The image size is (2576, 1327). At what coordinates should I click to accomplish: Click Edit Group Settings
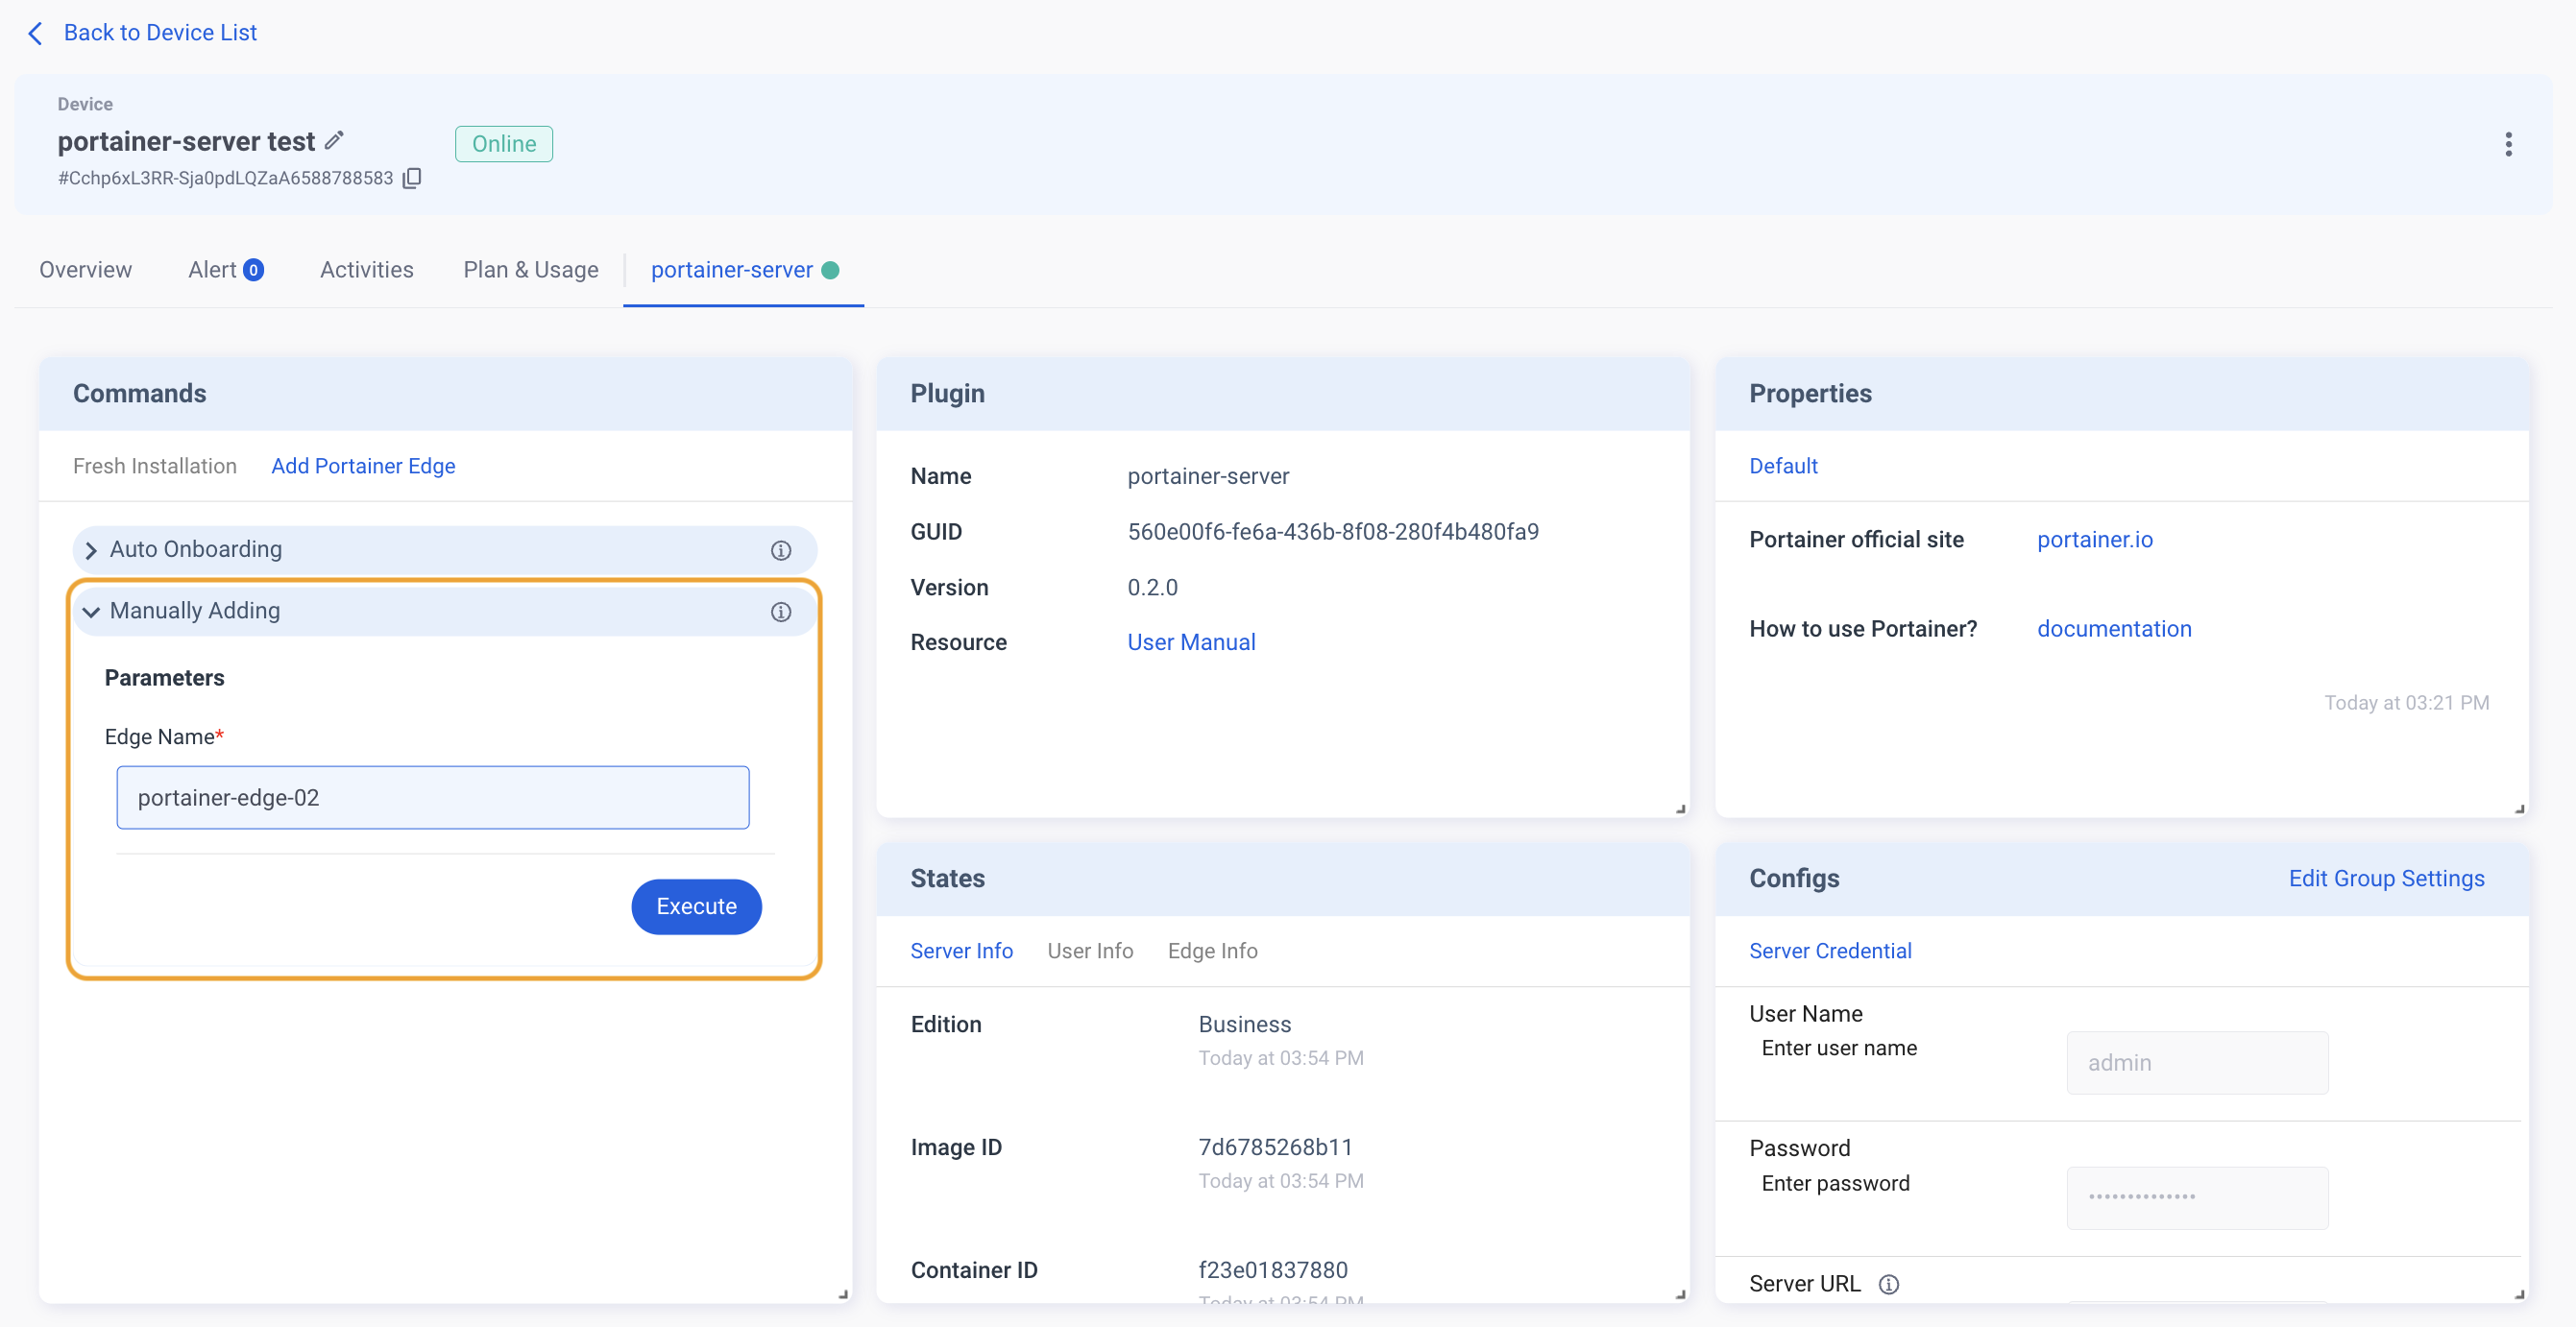coord(2386,879)
